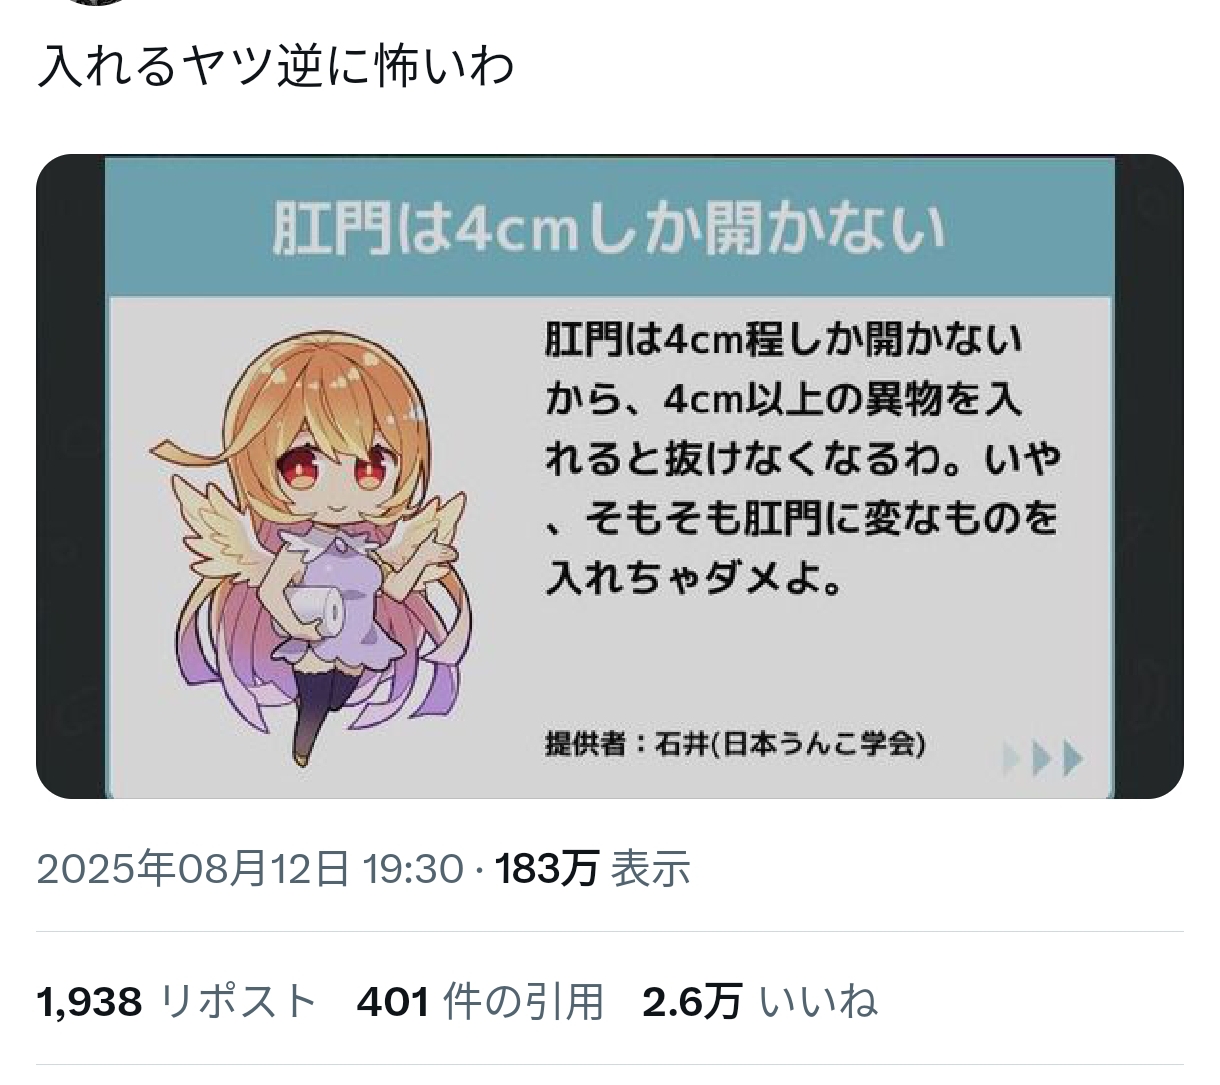View the 401 件の引用 quotes list
This screenshot has width=1220, height=1085.
point(480,1000)
